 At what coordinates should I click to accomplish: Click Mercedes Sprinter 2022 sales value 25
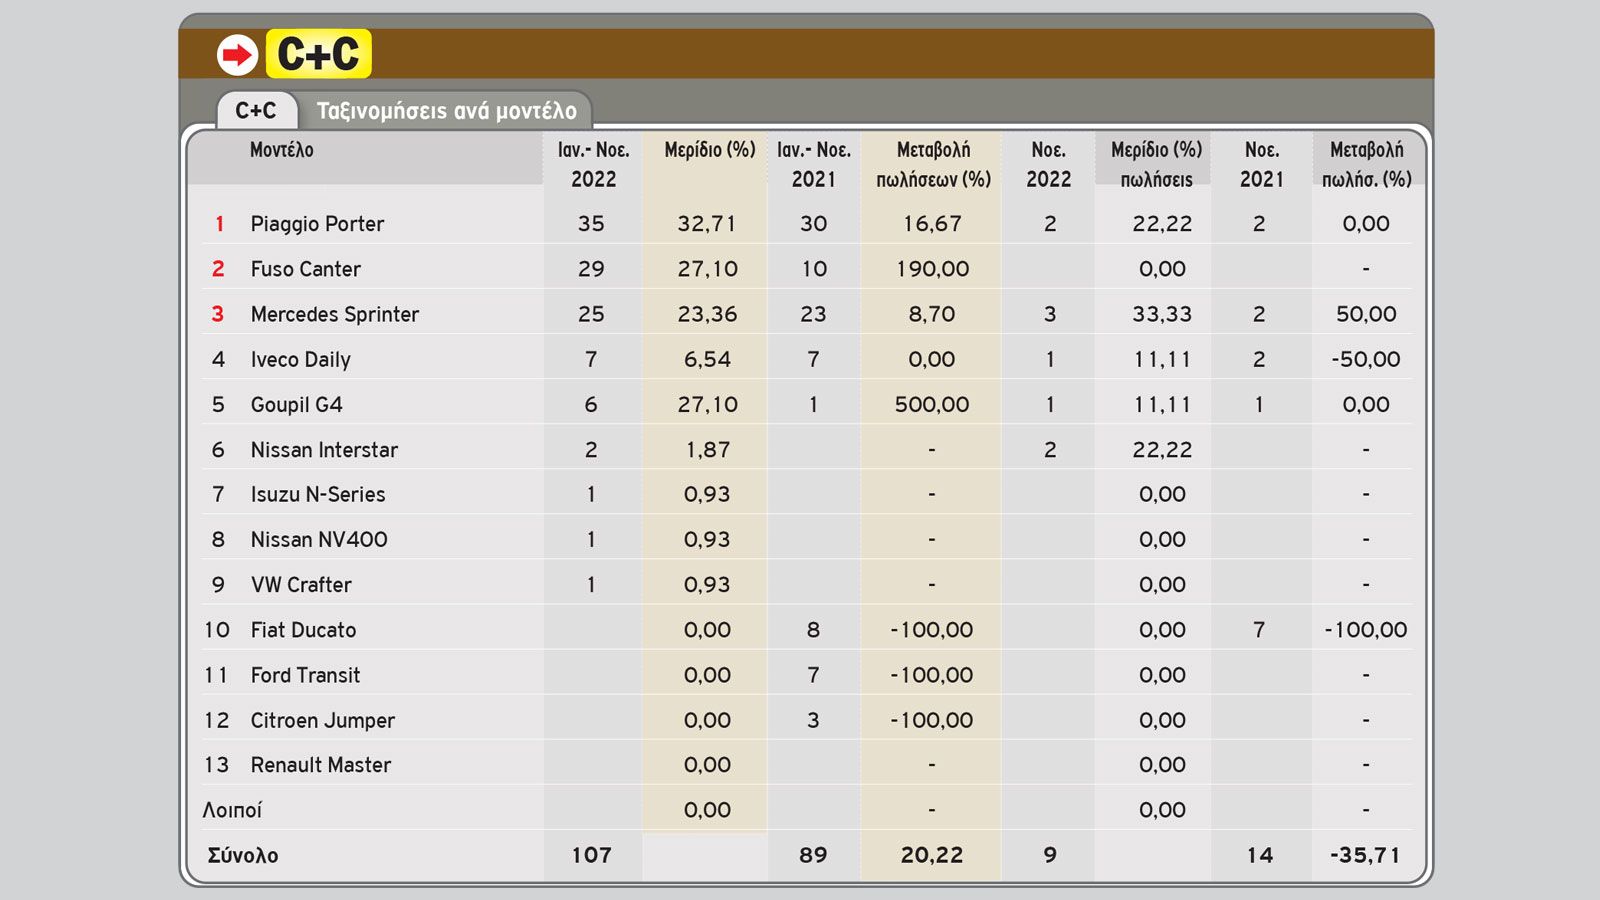tap(591, 314)
